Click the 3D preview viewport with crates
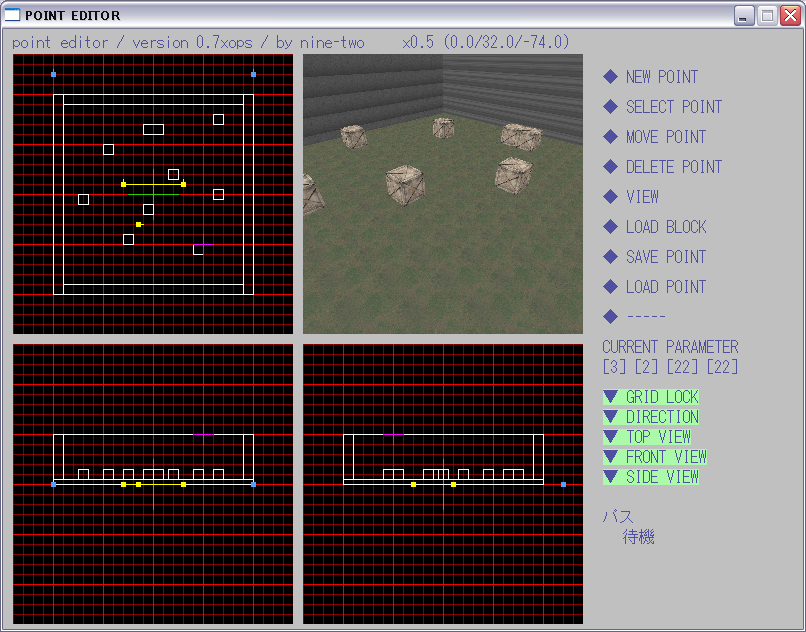 [x=442, y=193]
